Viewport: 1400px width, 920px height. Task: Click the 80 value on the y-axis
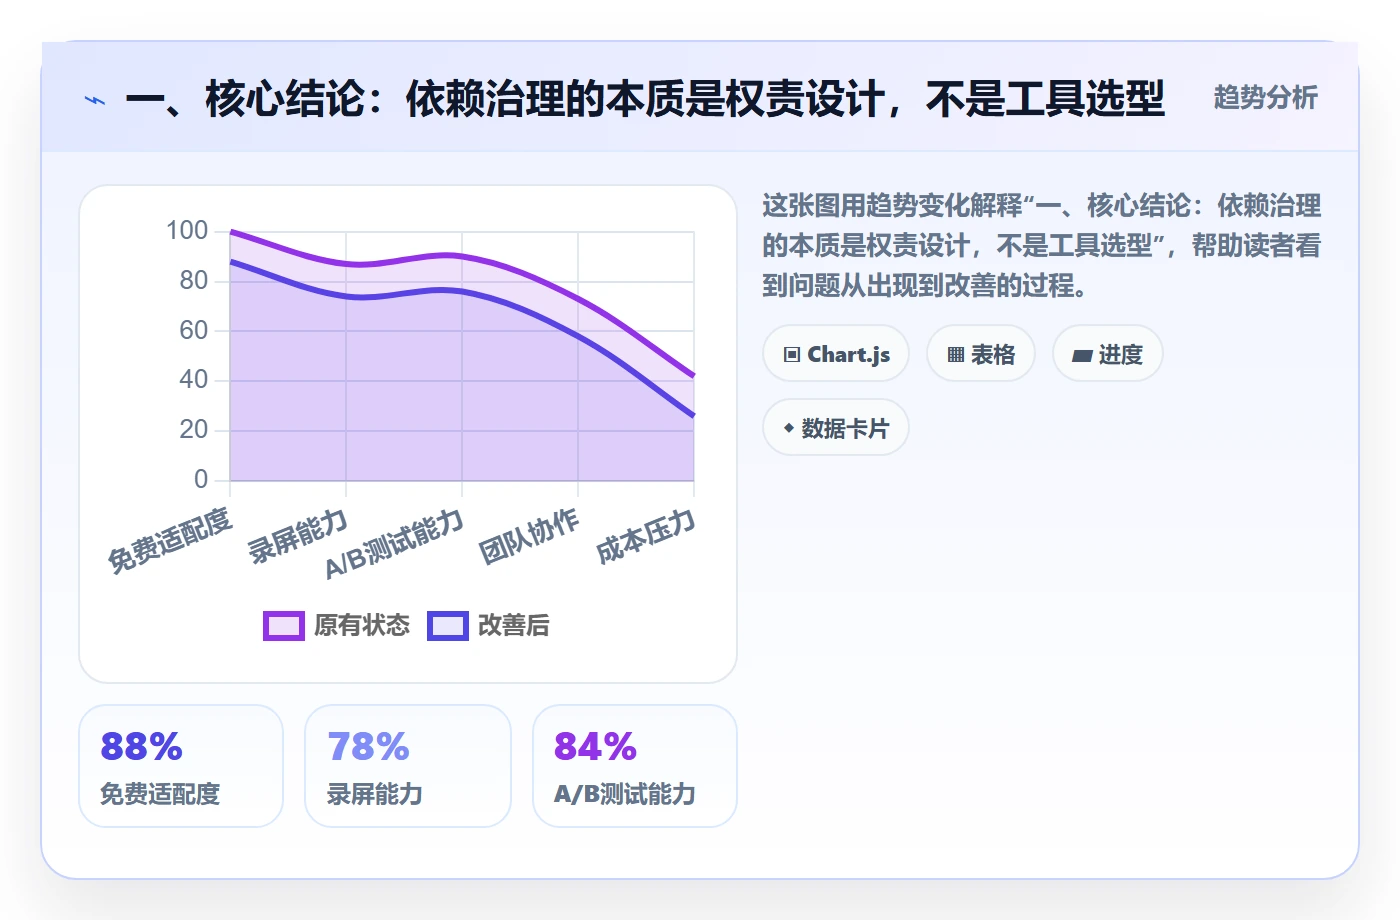coord(194,281)
